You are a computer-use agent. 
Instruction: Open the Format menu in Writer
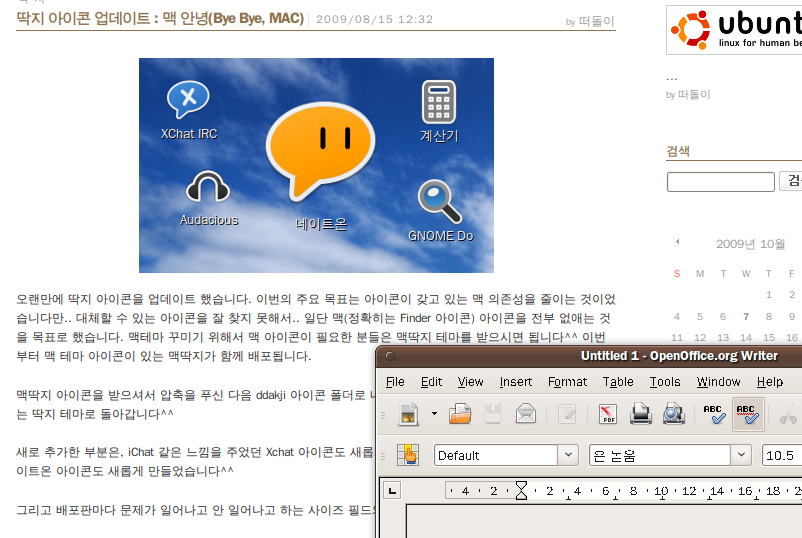(567, 382)
